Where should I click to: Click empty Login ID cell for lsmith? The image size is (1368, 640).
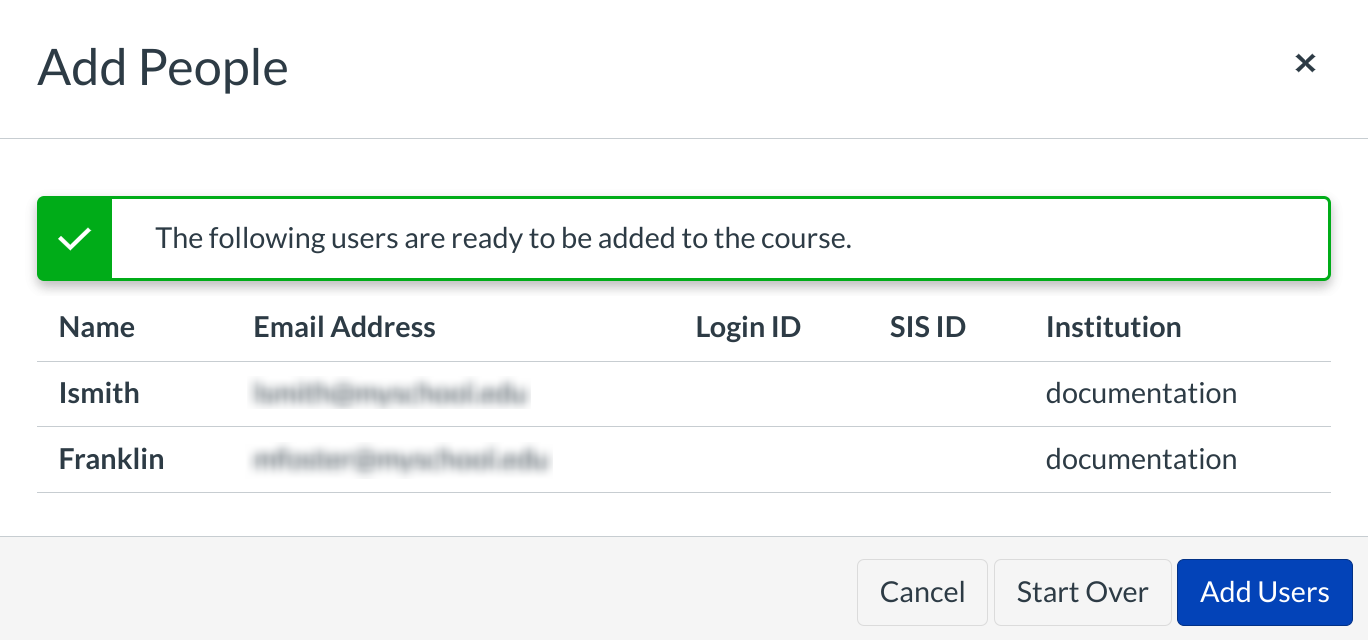[x=748, y=393]
